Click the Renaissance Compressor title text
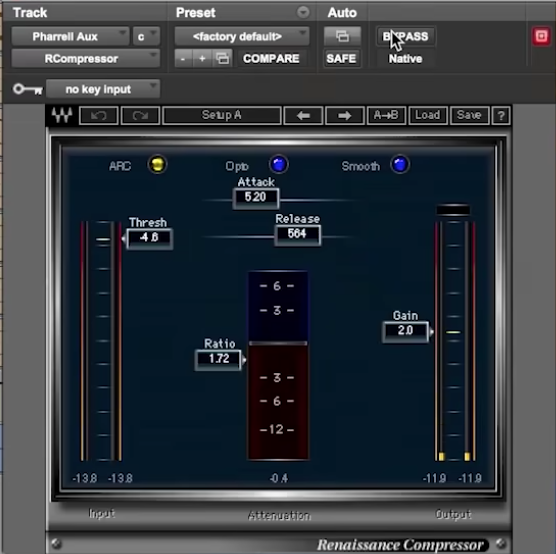556x554 pixels. 400,544
